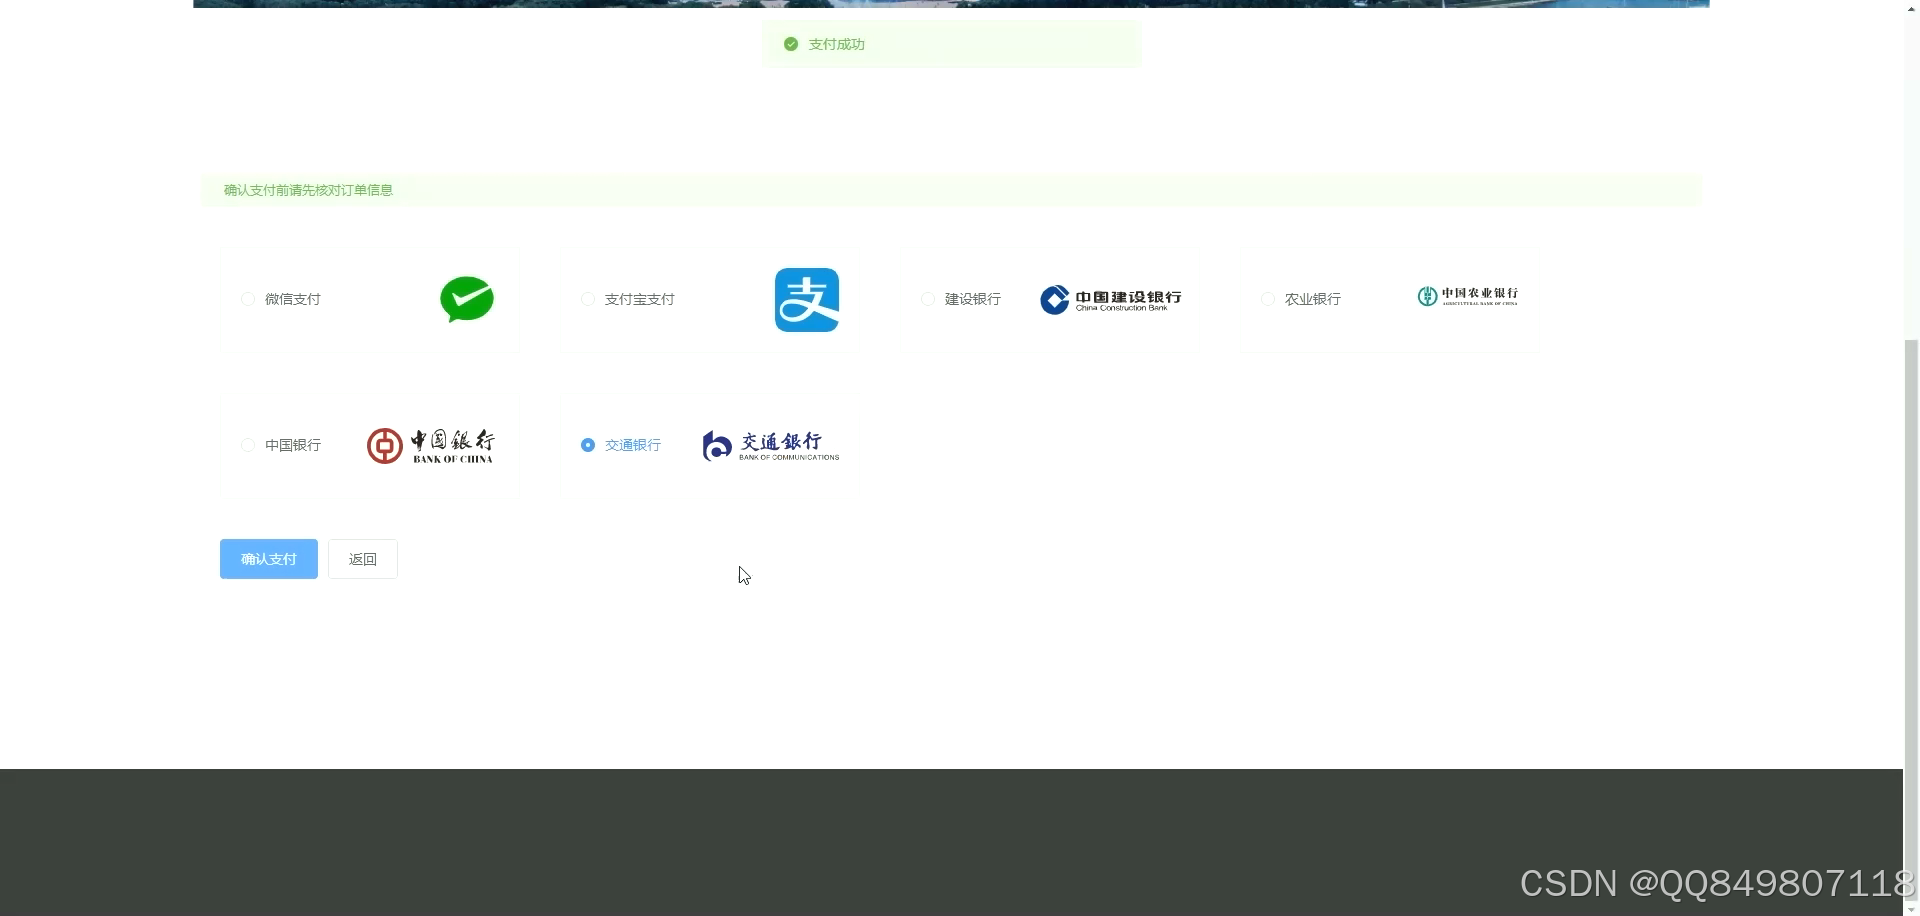Select the 农业银行 radio button
Image resolution: width=1920 pixels, height=916 pixels.
(1268, 299)
